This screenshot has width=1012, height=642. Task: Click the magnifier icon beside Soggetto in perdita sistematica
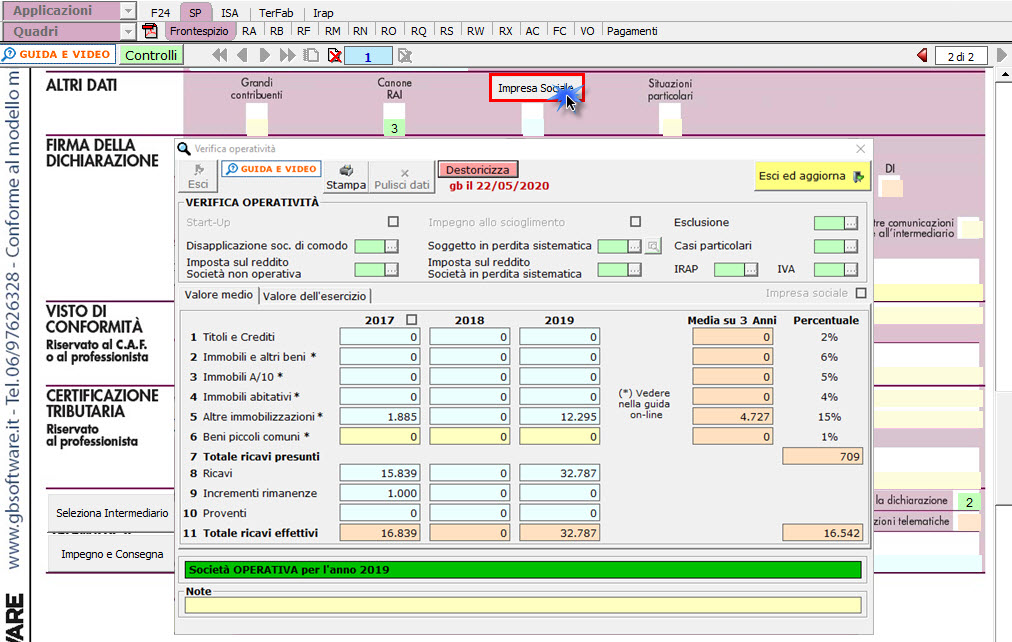click(653, 246)
